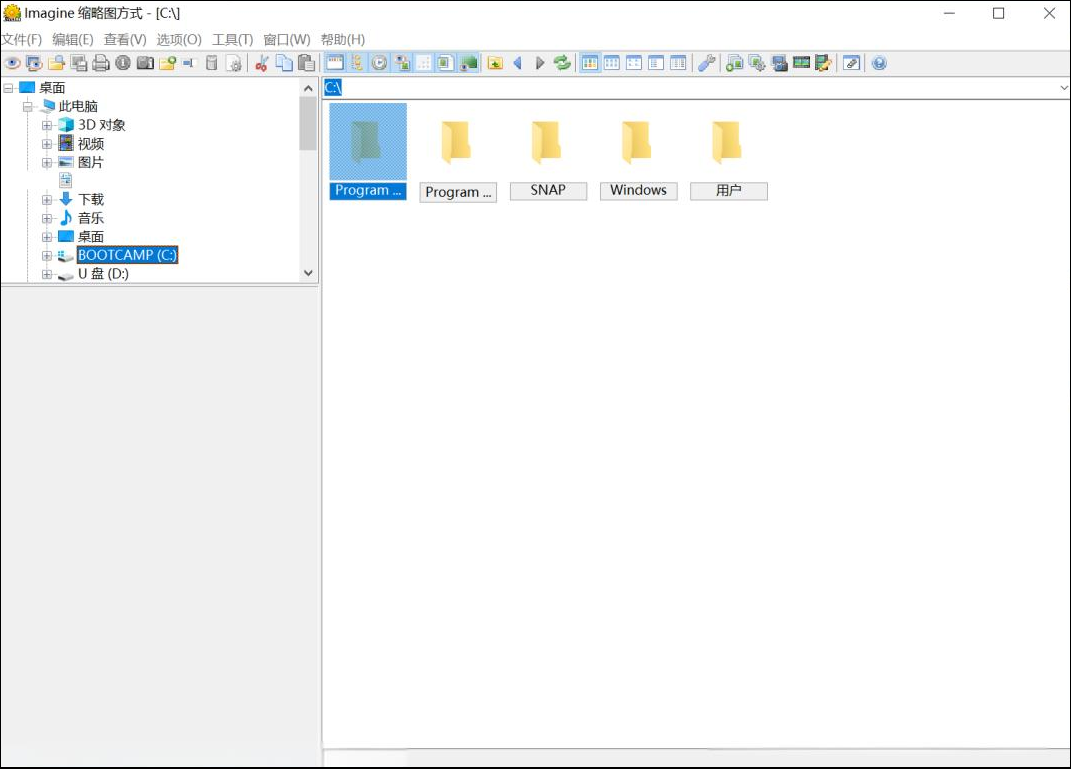Expand the 音乐 tree node
1071x769 pixels.
[46, 219]
